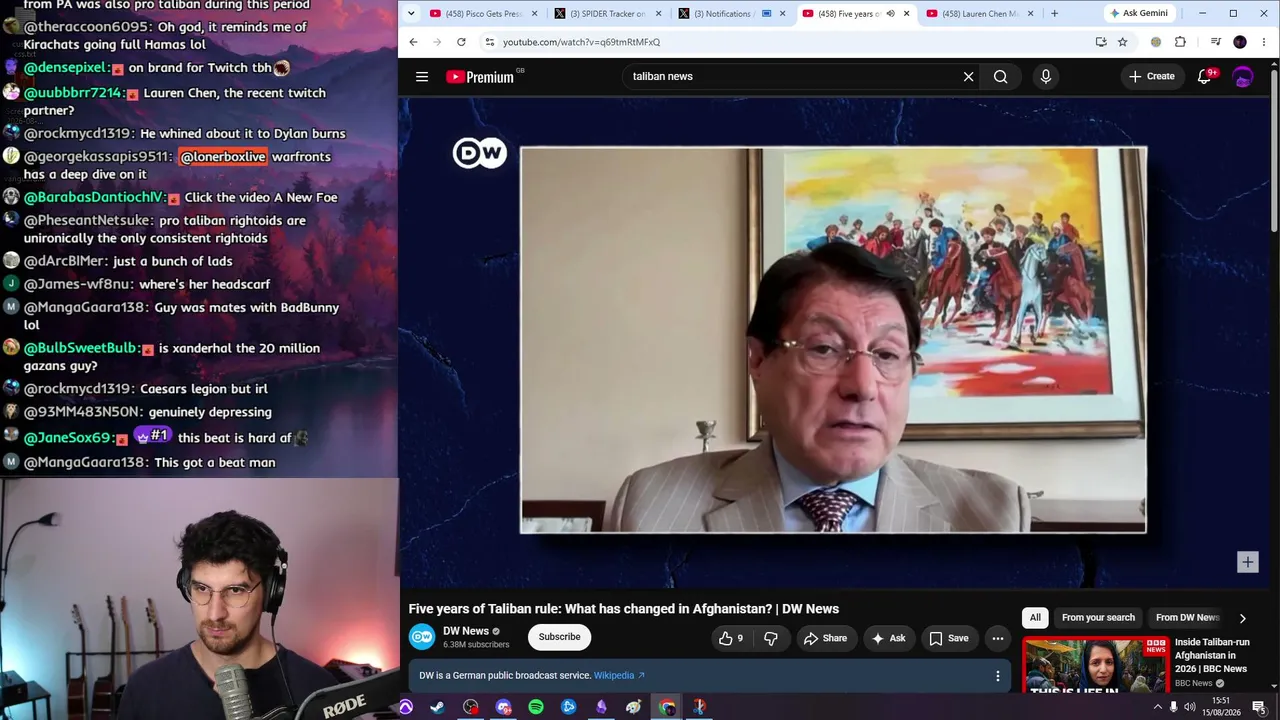Click the plus button below the video corner

click(1247, 562)
